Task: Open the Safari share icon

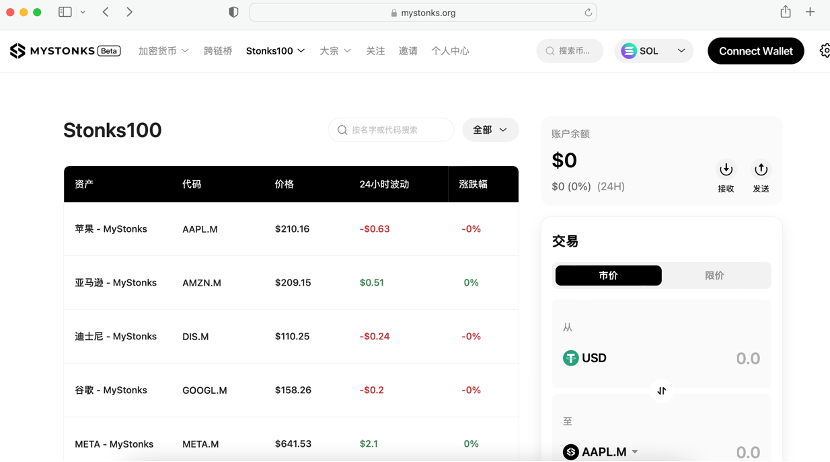Action: point(786,12)
